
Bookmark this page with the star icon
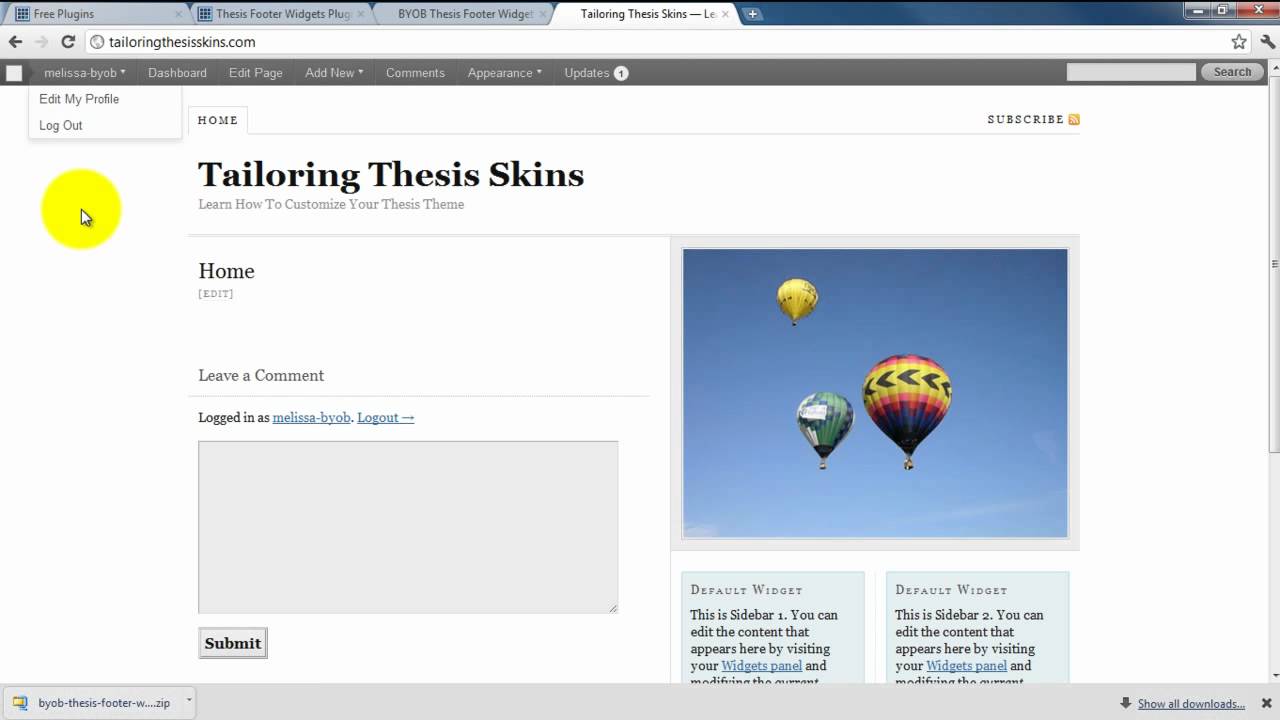click(1239, 42)
